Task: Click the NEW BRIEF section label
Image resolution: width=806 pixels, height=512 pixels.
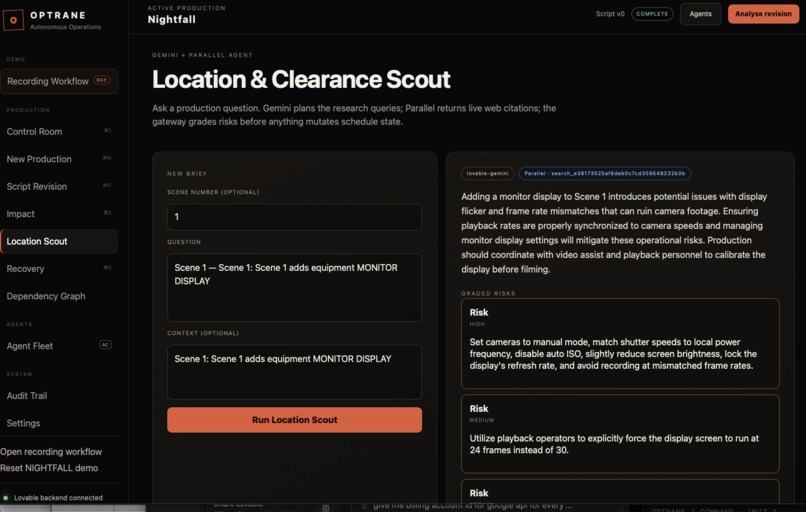Action: point(187,174)
